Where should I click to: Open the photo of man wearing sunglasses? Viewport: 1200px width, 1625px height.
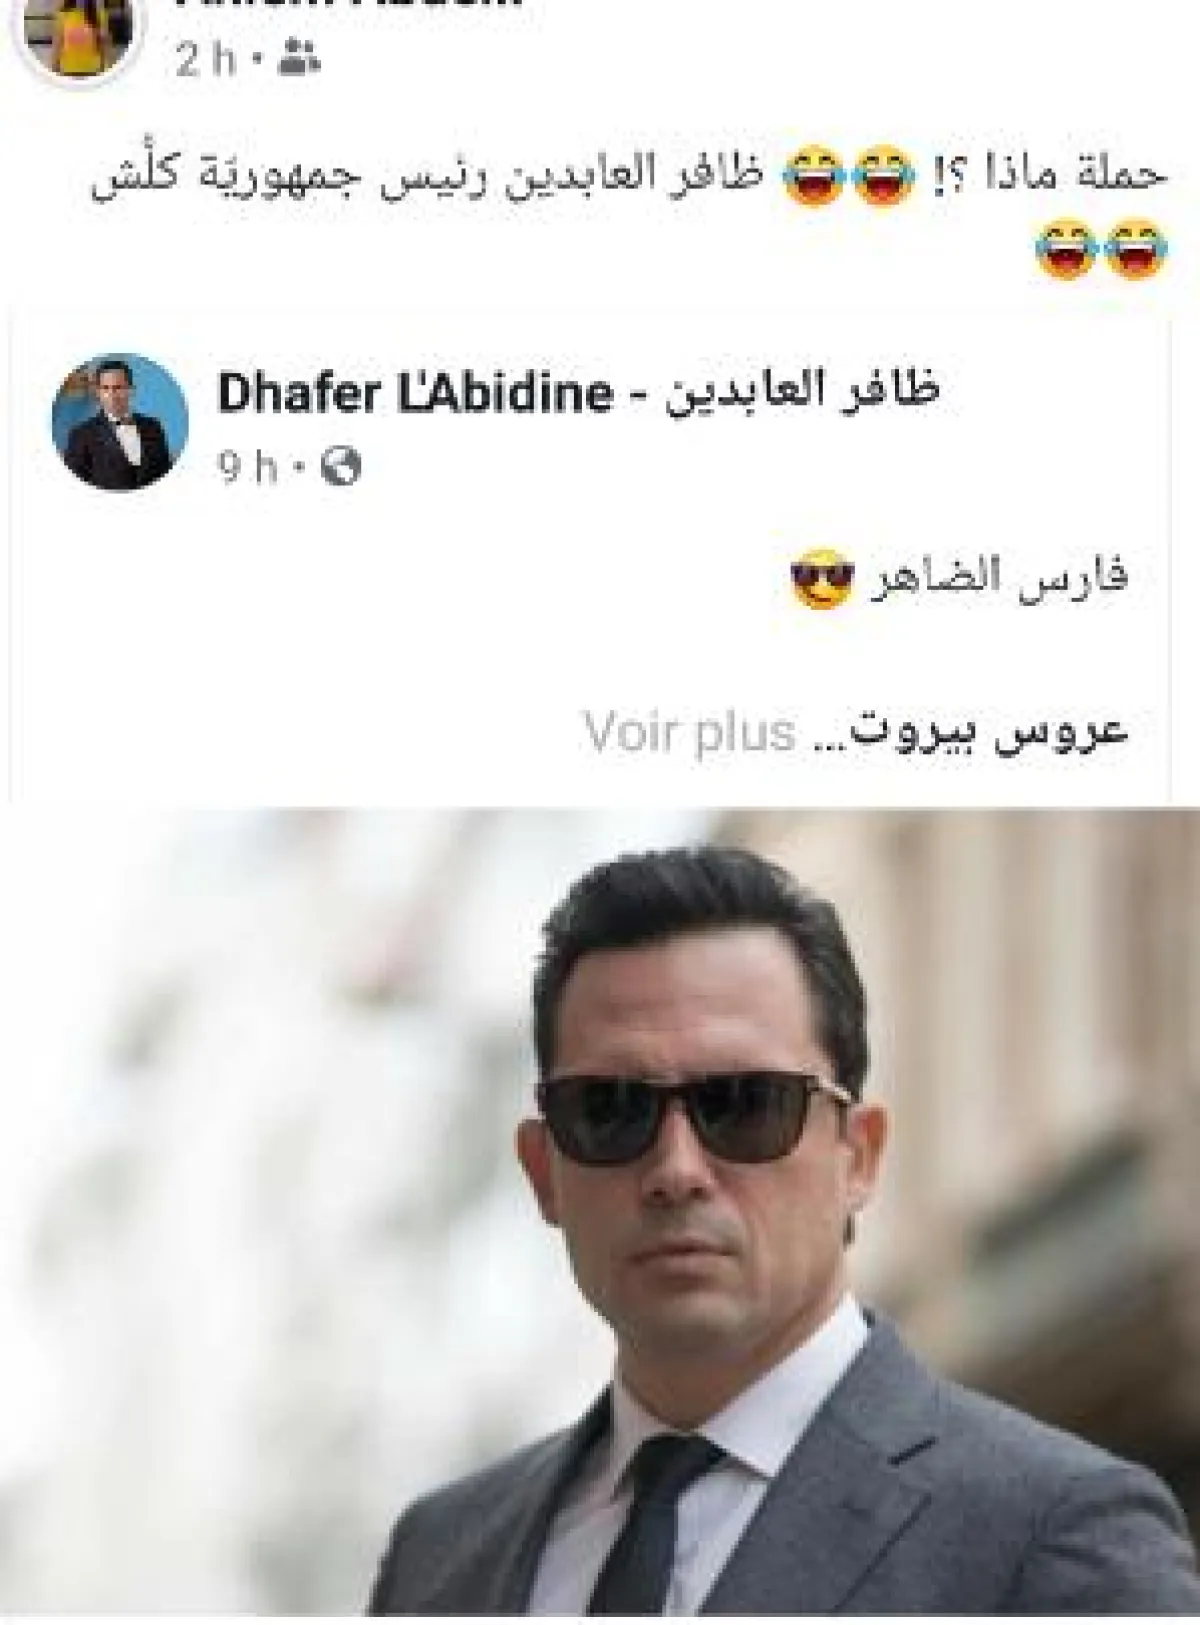[x=600, y=1208]
